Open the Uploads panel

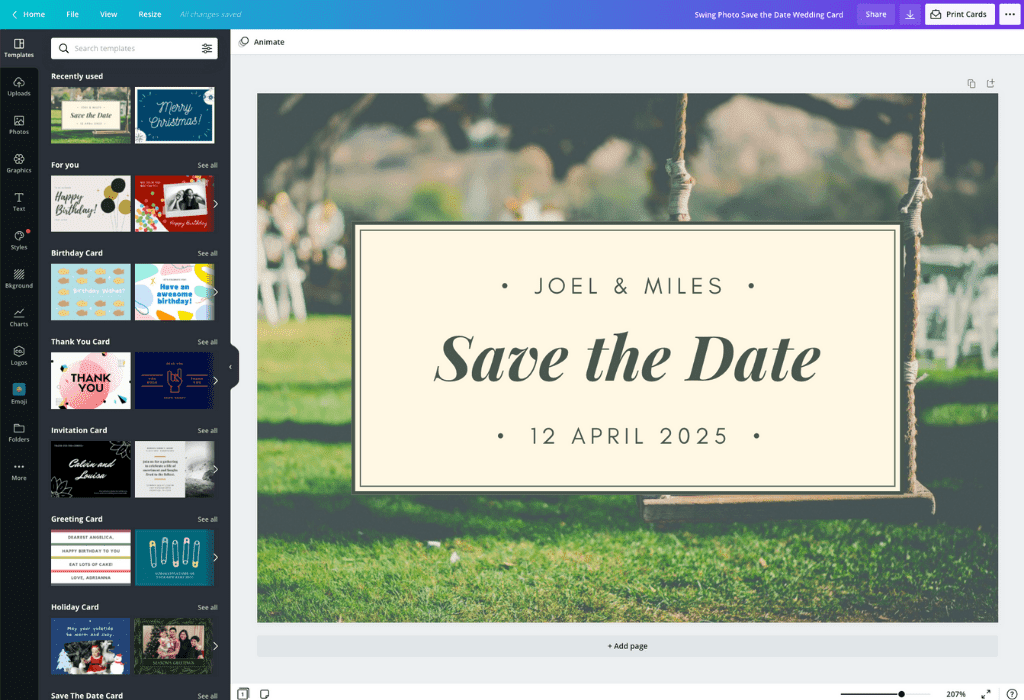19,88
